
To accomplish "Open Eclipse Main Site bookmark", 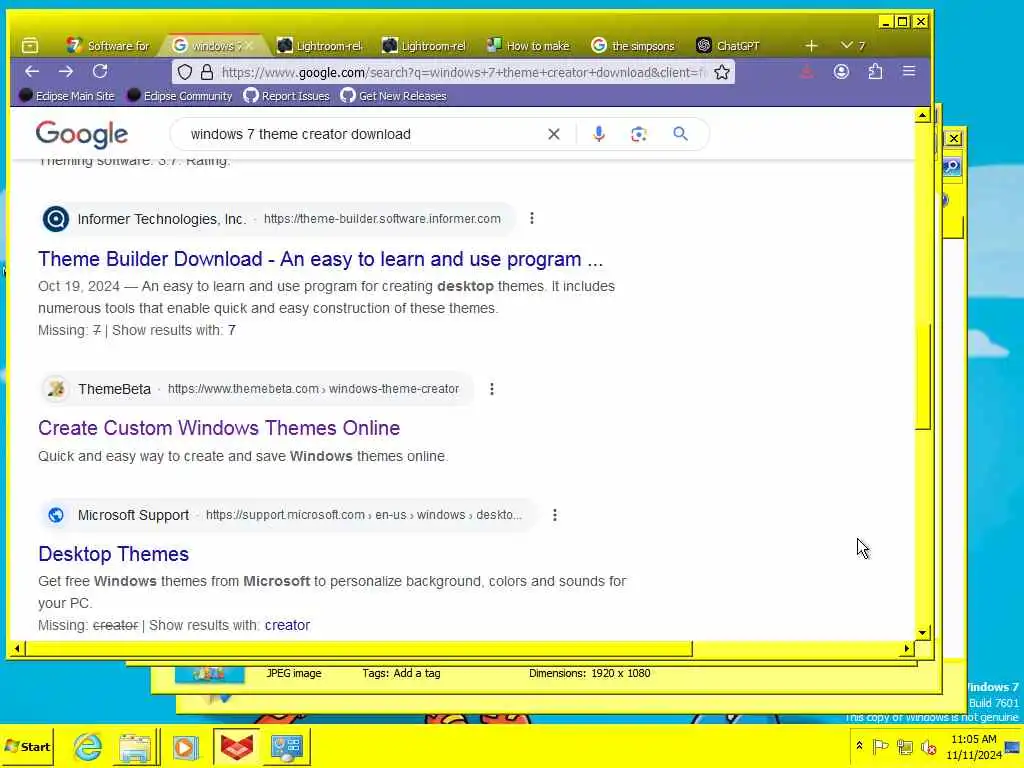I will pos(67,96).
